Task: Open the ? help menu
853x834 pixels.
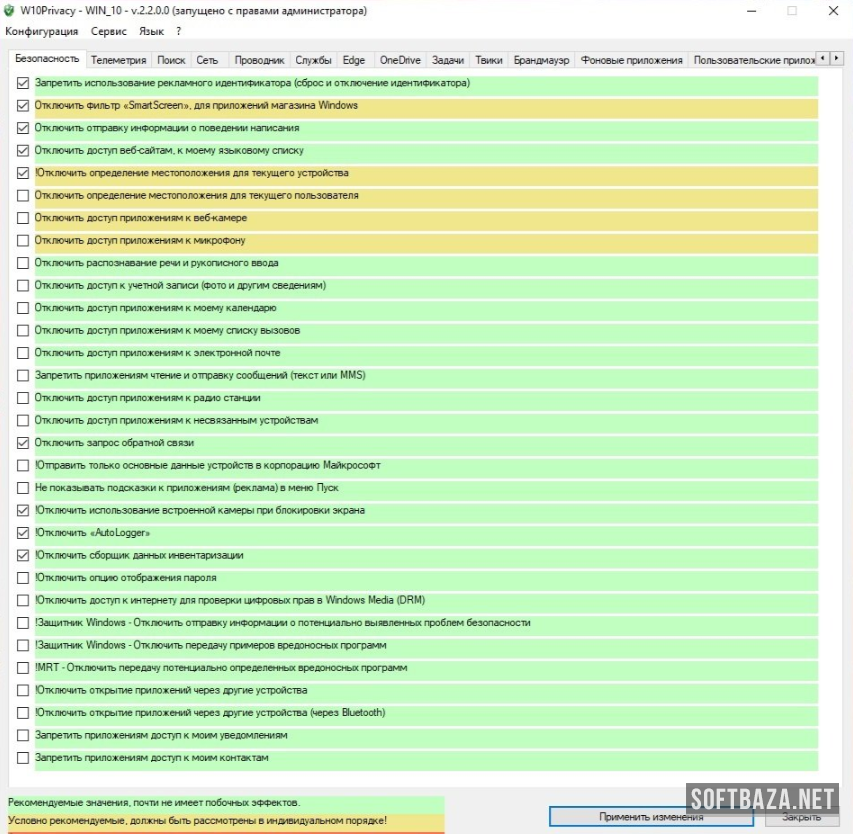Action: 178,31
